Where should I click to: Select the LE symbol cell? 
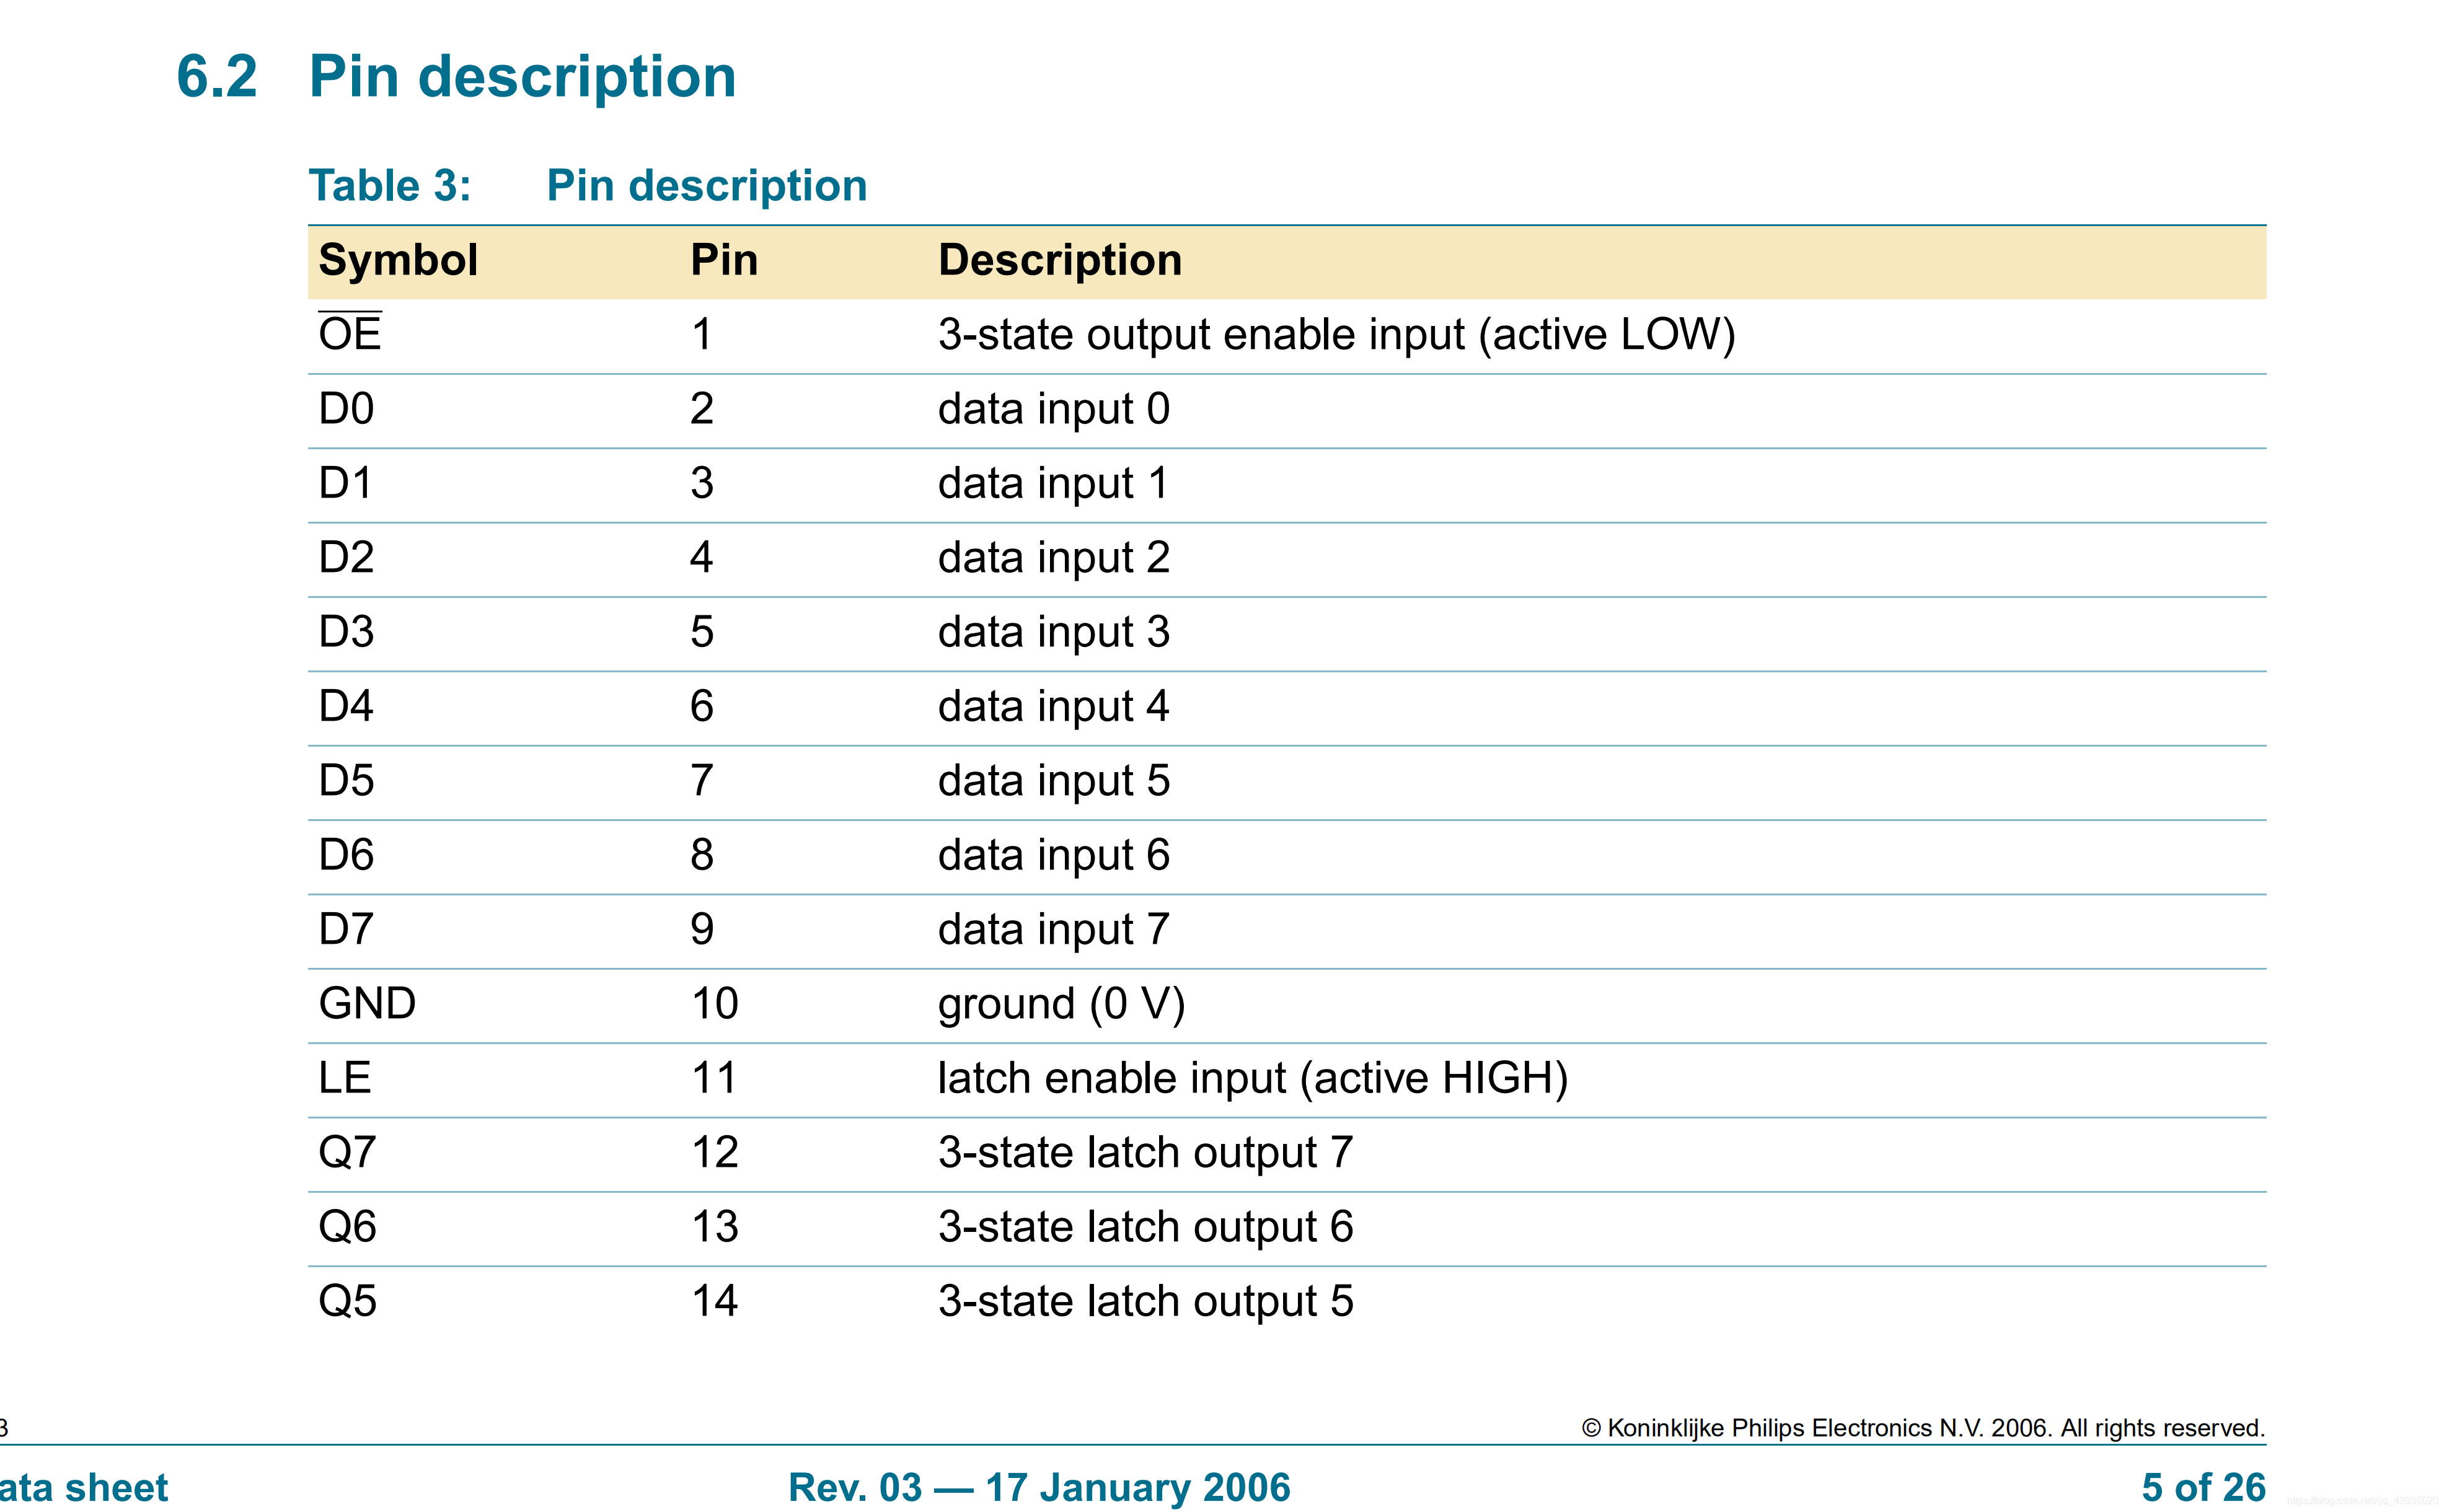point(345,1078)
